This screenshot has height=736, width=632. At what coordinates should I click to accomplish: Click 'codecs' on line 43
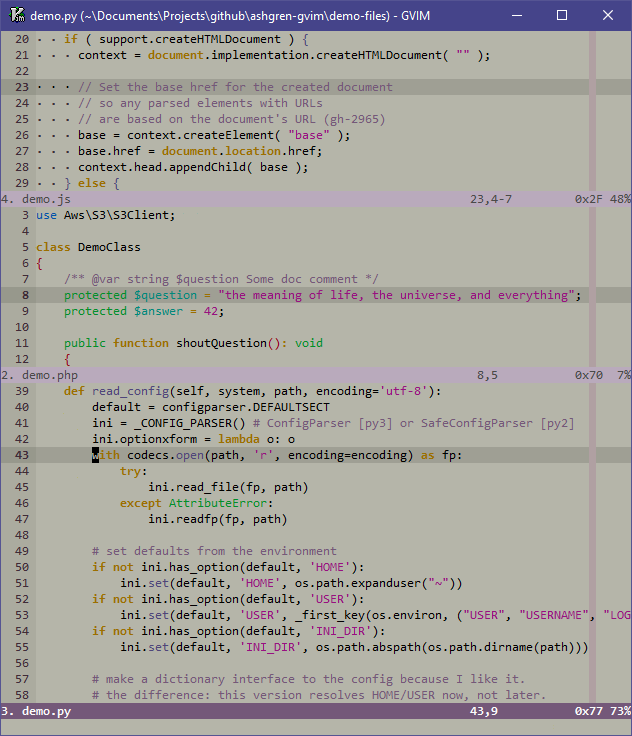pos(148,455)
